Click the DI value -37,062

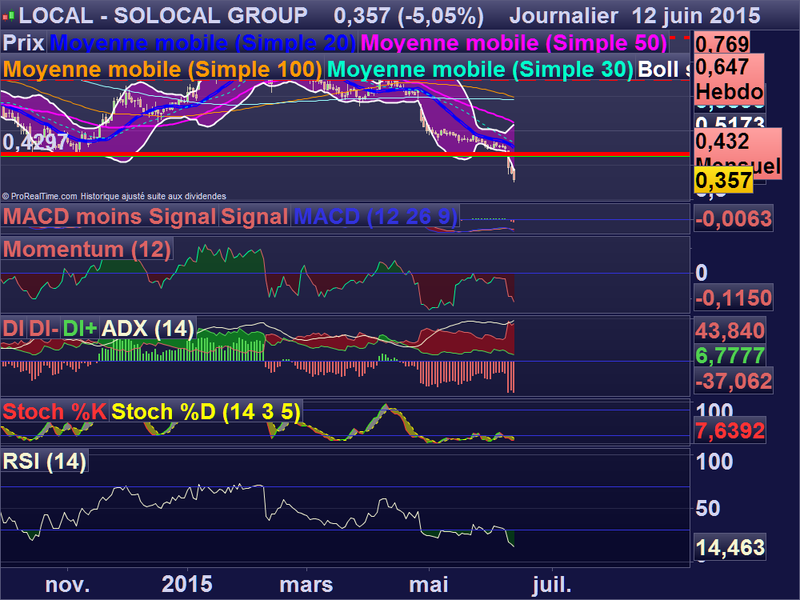point(733,382)
